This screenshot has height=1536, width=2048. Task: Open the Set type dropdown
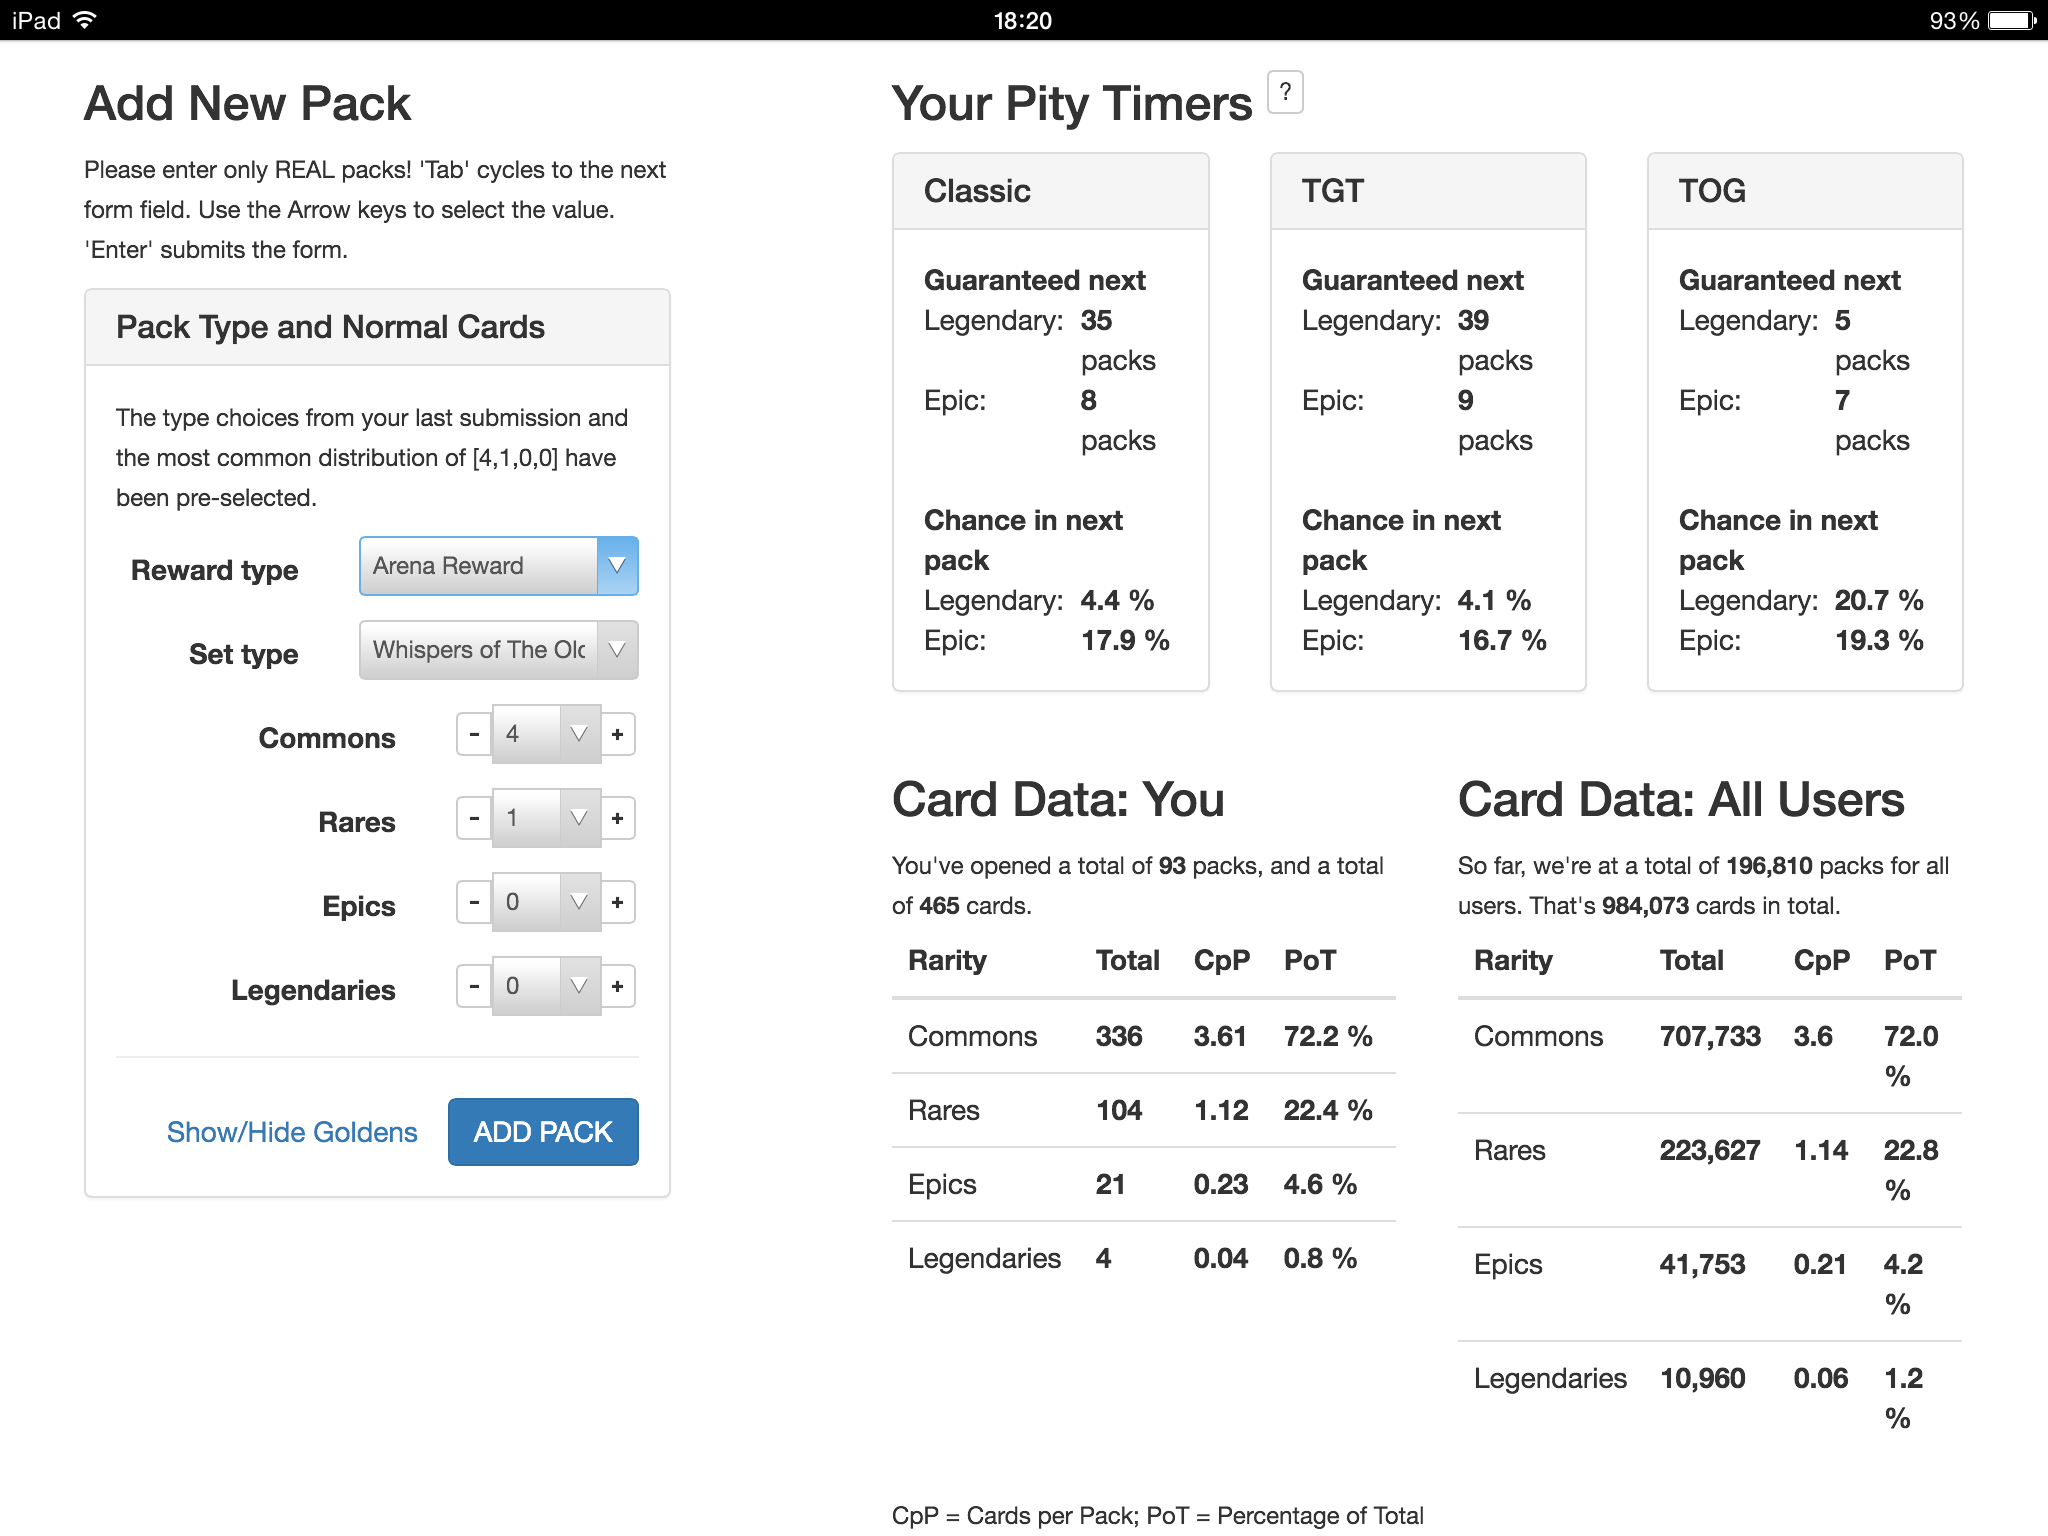(499, 650)
